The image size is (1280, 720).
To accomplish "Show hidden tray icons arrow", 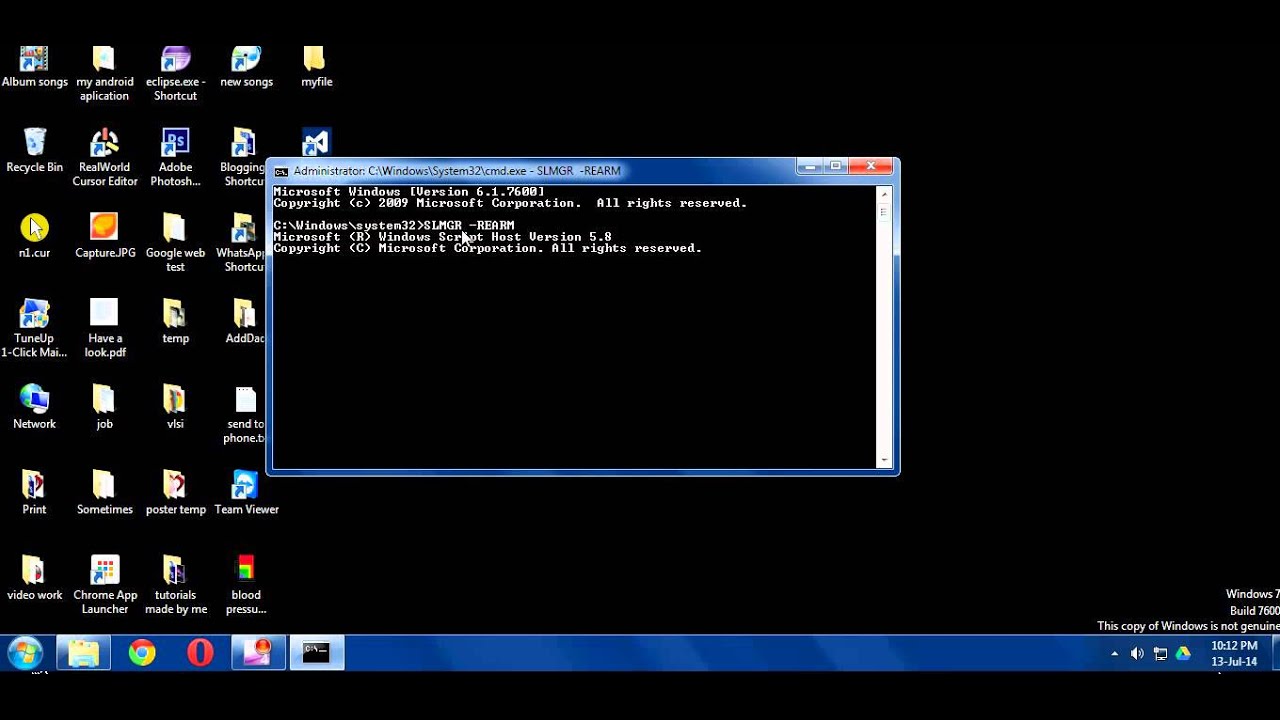I will tap(1114, 654).
